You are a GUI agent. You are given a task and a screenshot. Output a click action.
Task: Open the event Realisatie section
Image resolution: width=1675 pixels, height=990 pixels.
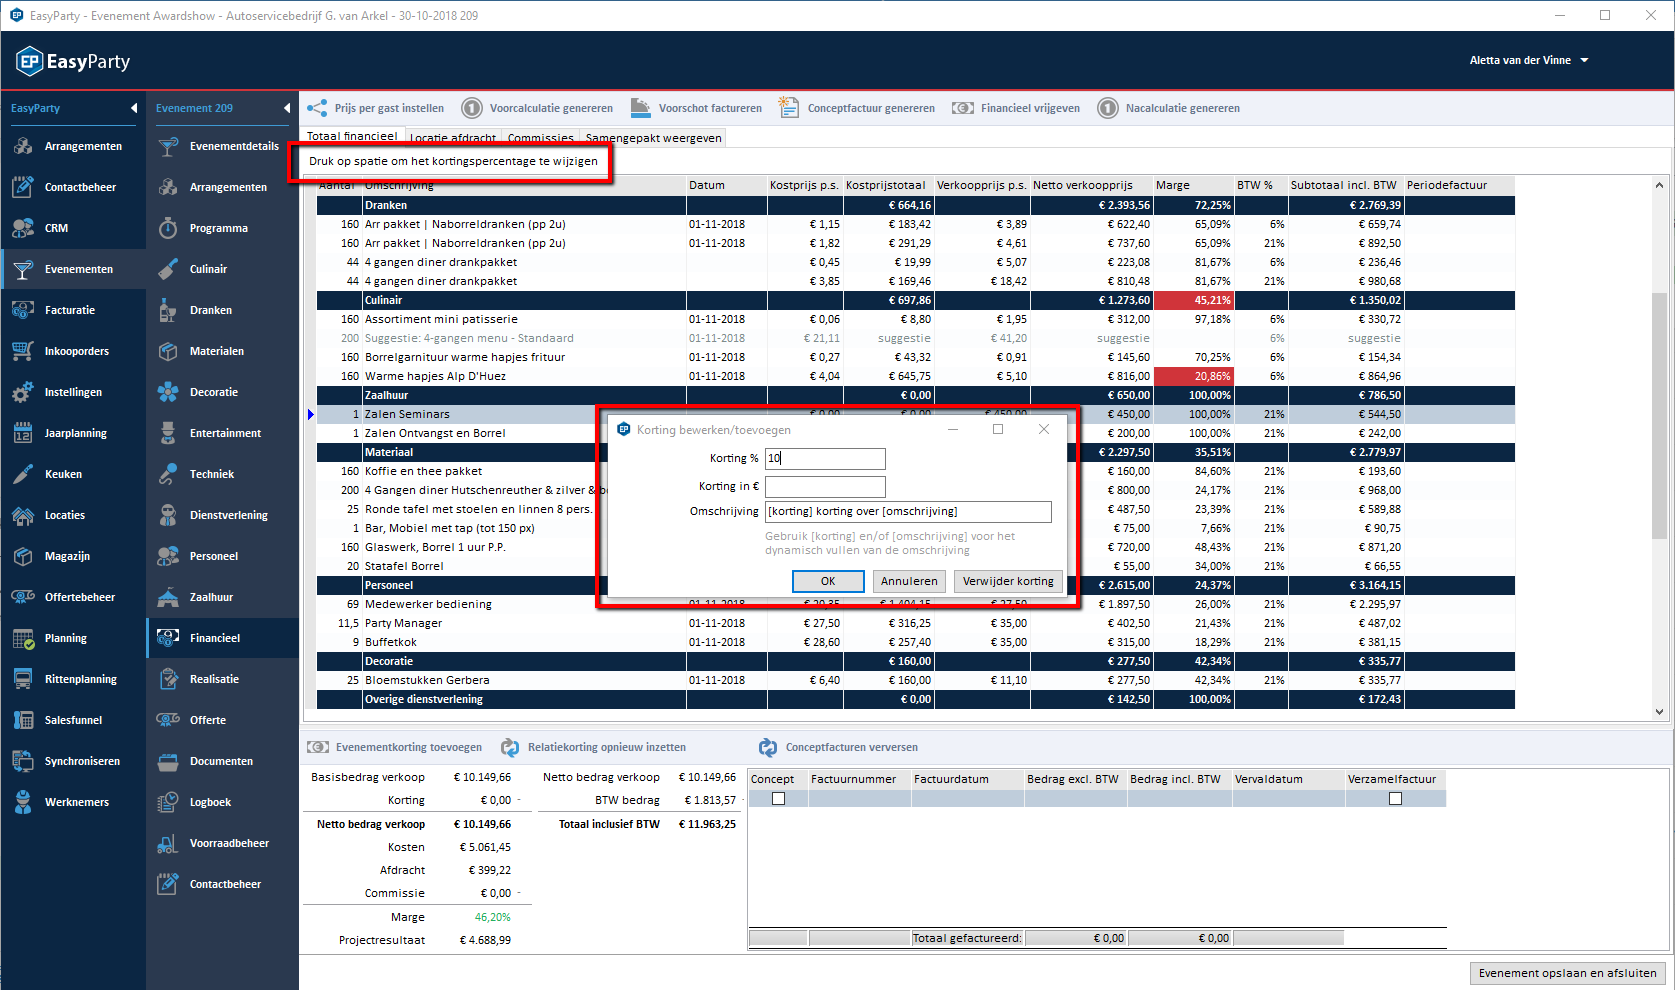click(222, 679)
